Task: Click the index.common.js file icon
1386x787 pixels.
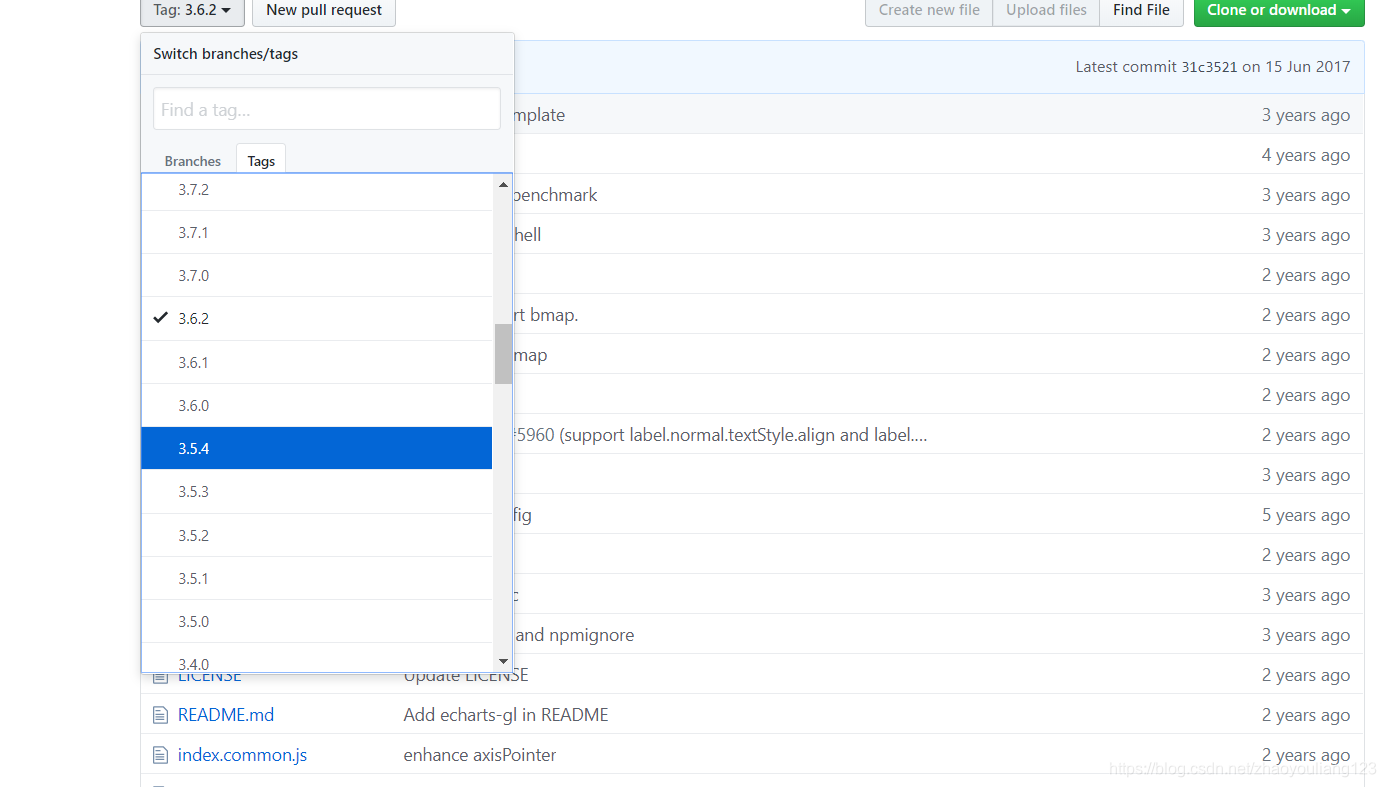Action: point(160,755)
